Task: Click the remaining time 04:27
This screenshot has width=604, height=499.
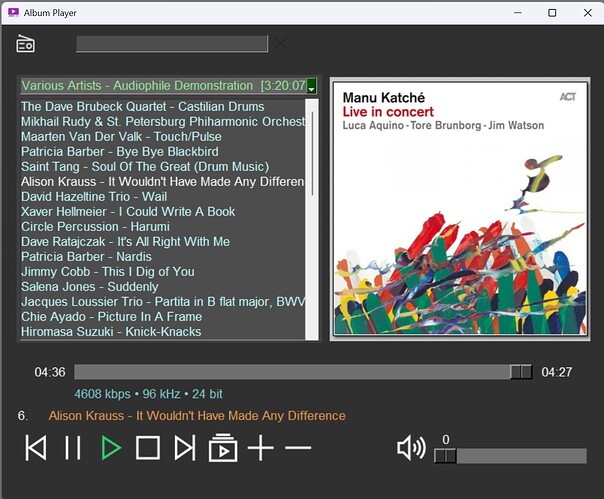Action: point(557,372)
